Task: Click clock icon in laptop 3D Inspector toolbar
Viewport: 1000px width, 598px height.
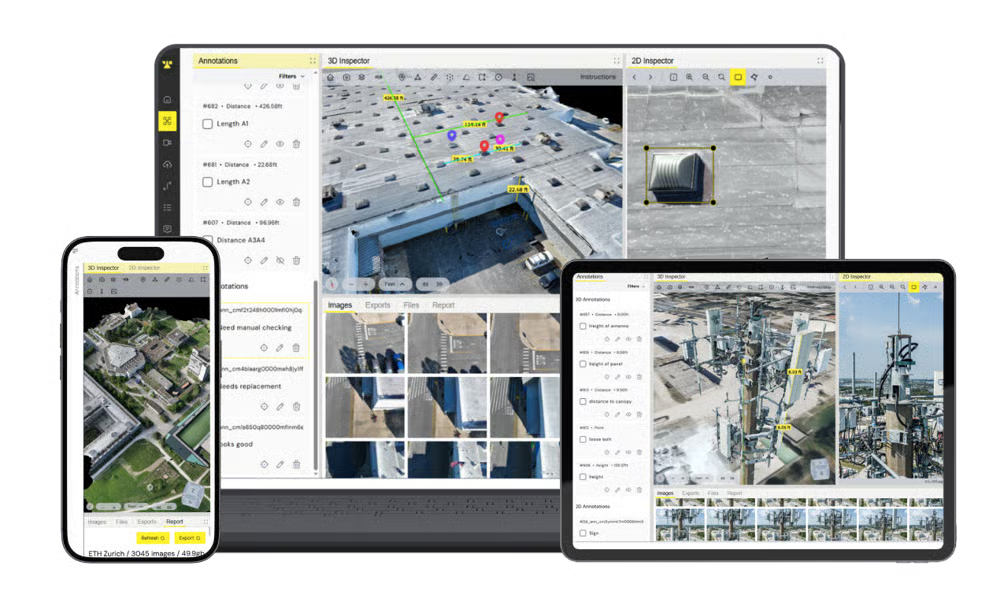Action: coord(498,77)
